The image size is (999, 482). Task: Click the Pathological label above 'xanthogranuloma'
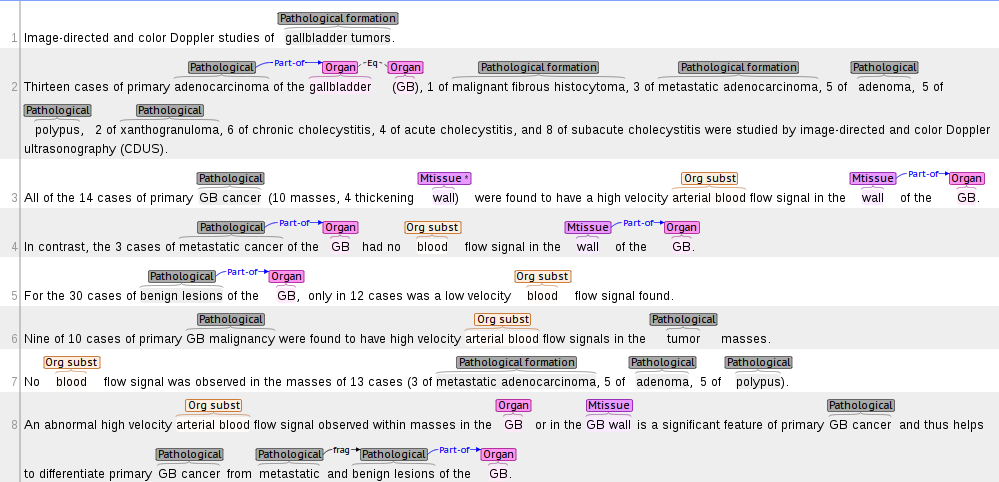click(x=169, y=111)
